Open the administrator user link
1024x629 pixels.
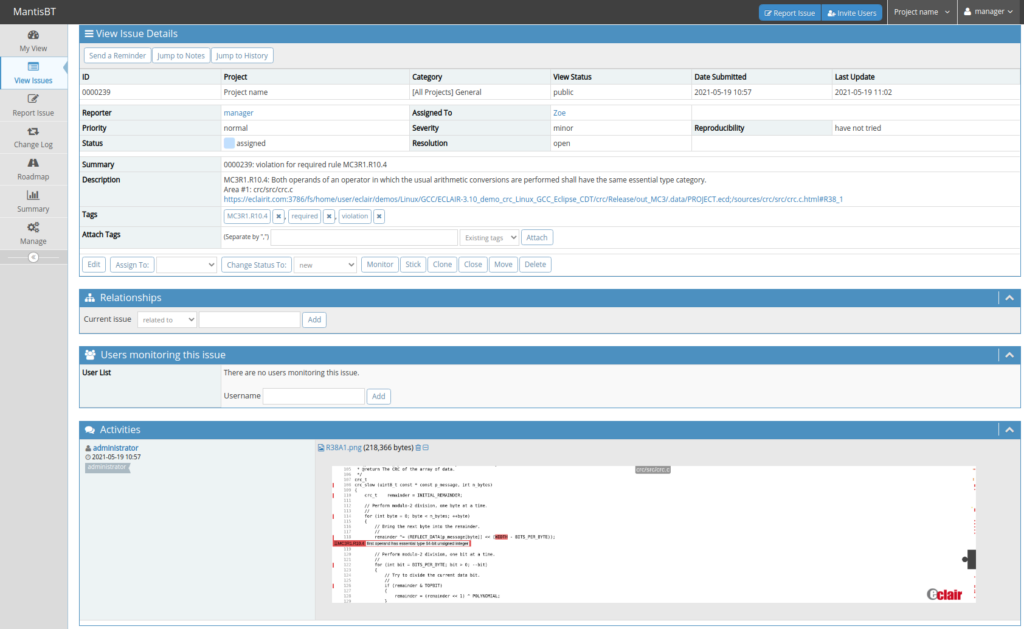(x=116, y=448)
